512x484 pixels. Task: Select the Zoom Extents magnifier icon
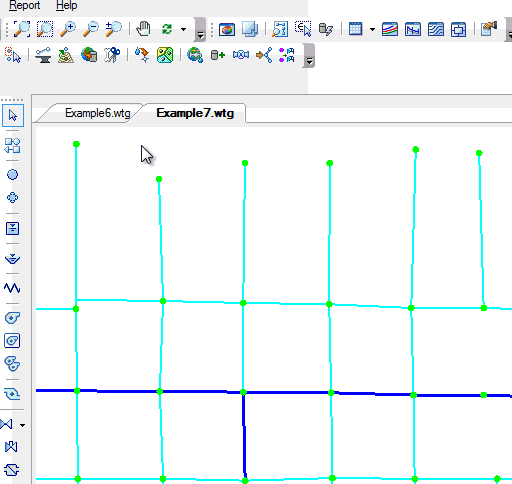click(22, 29)
